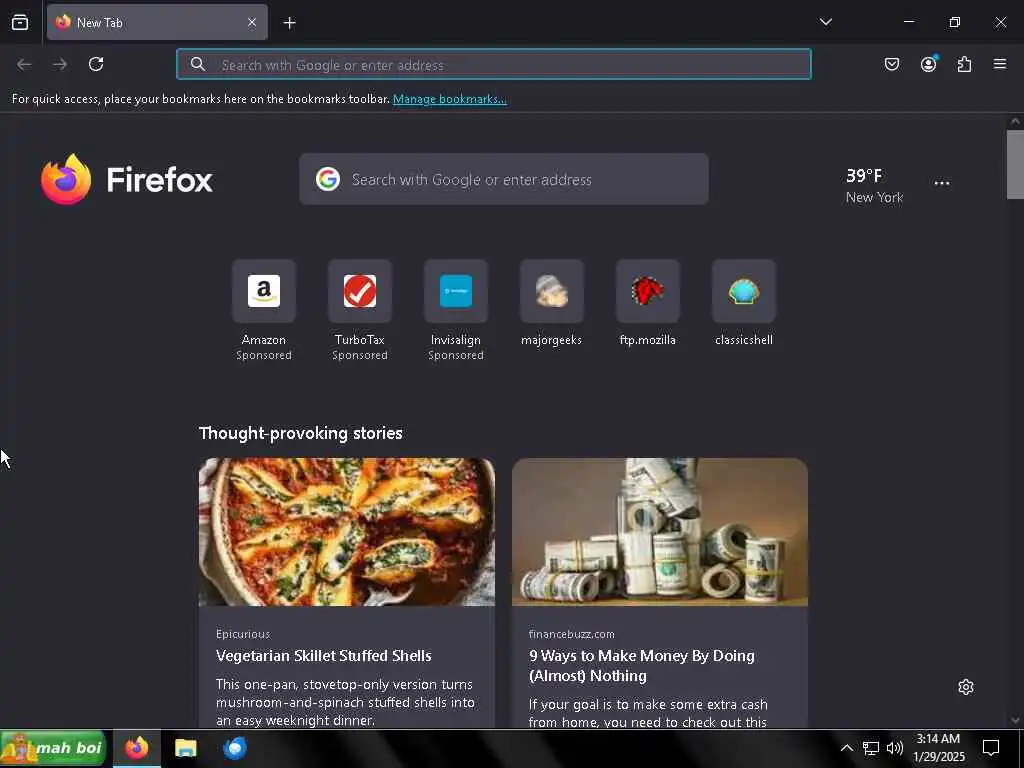Open the network tray icon

pos(870,748)
